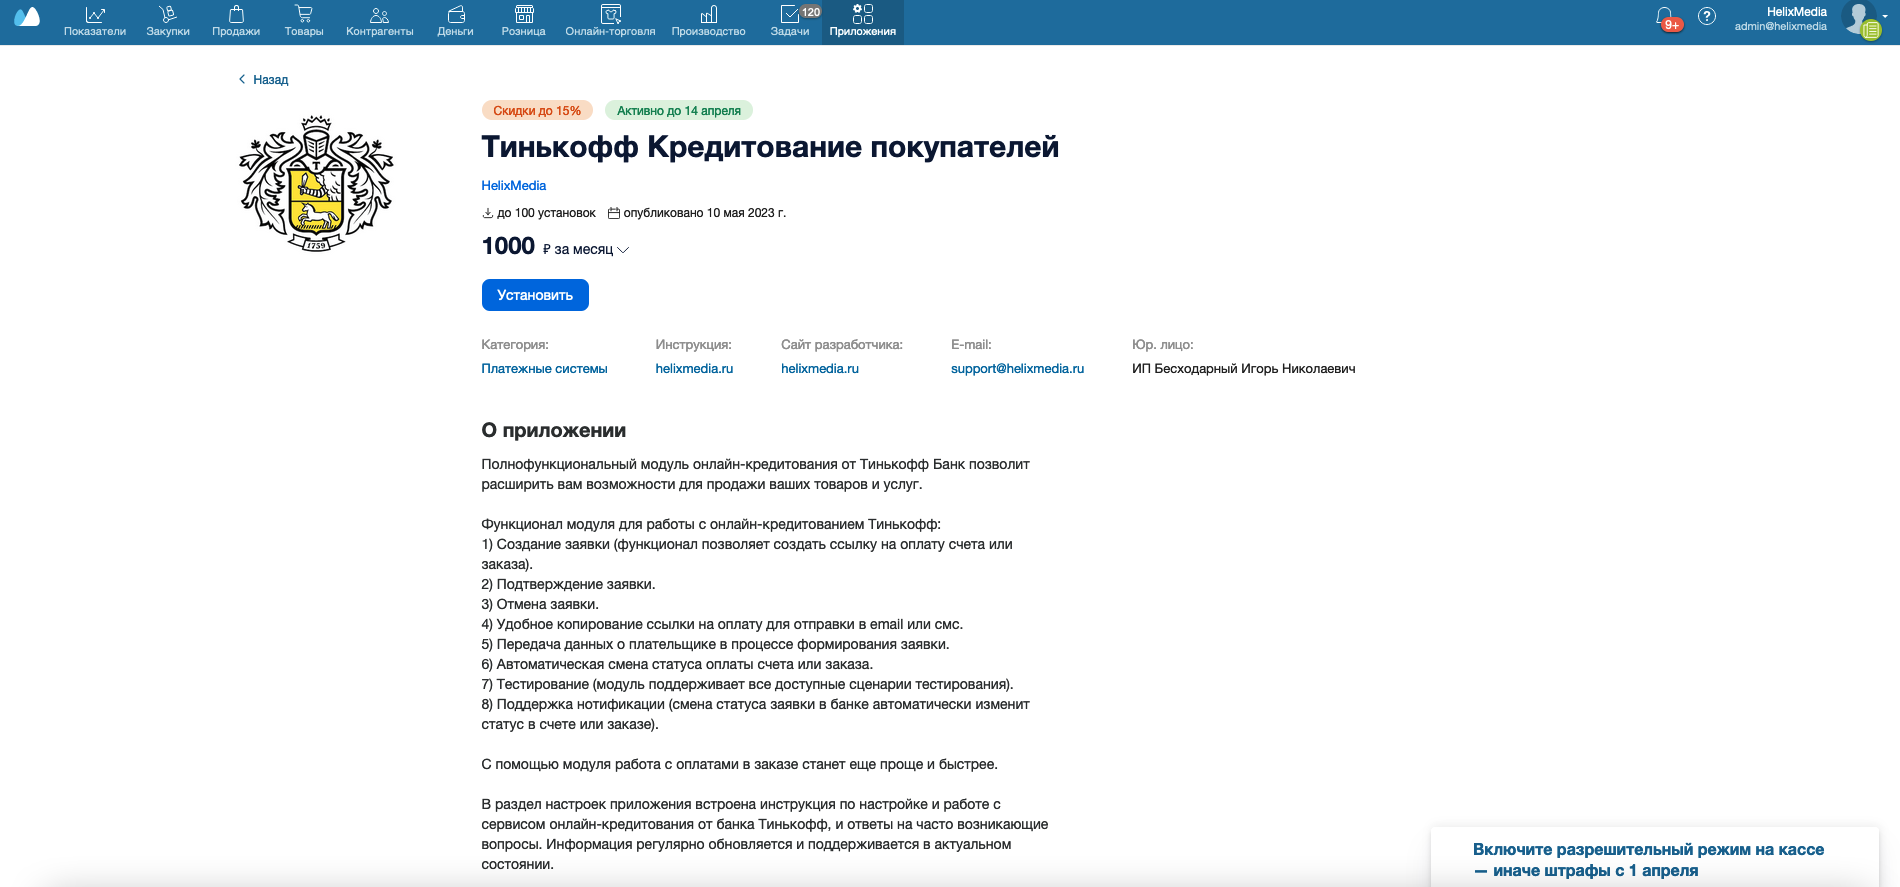1900x887 pixels.
Task: Click the user avatar picture
Action: (1859, 18)
